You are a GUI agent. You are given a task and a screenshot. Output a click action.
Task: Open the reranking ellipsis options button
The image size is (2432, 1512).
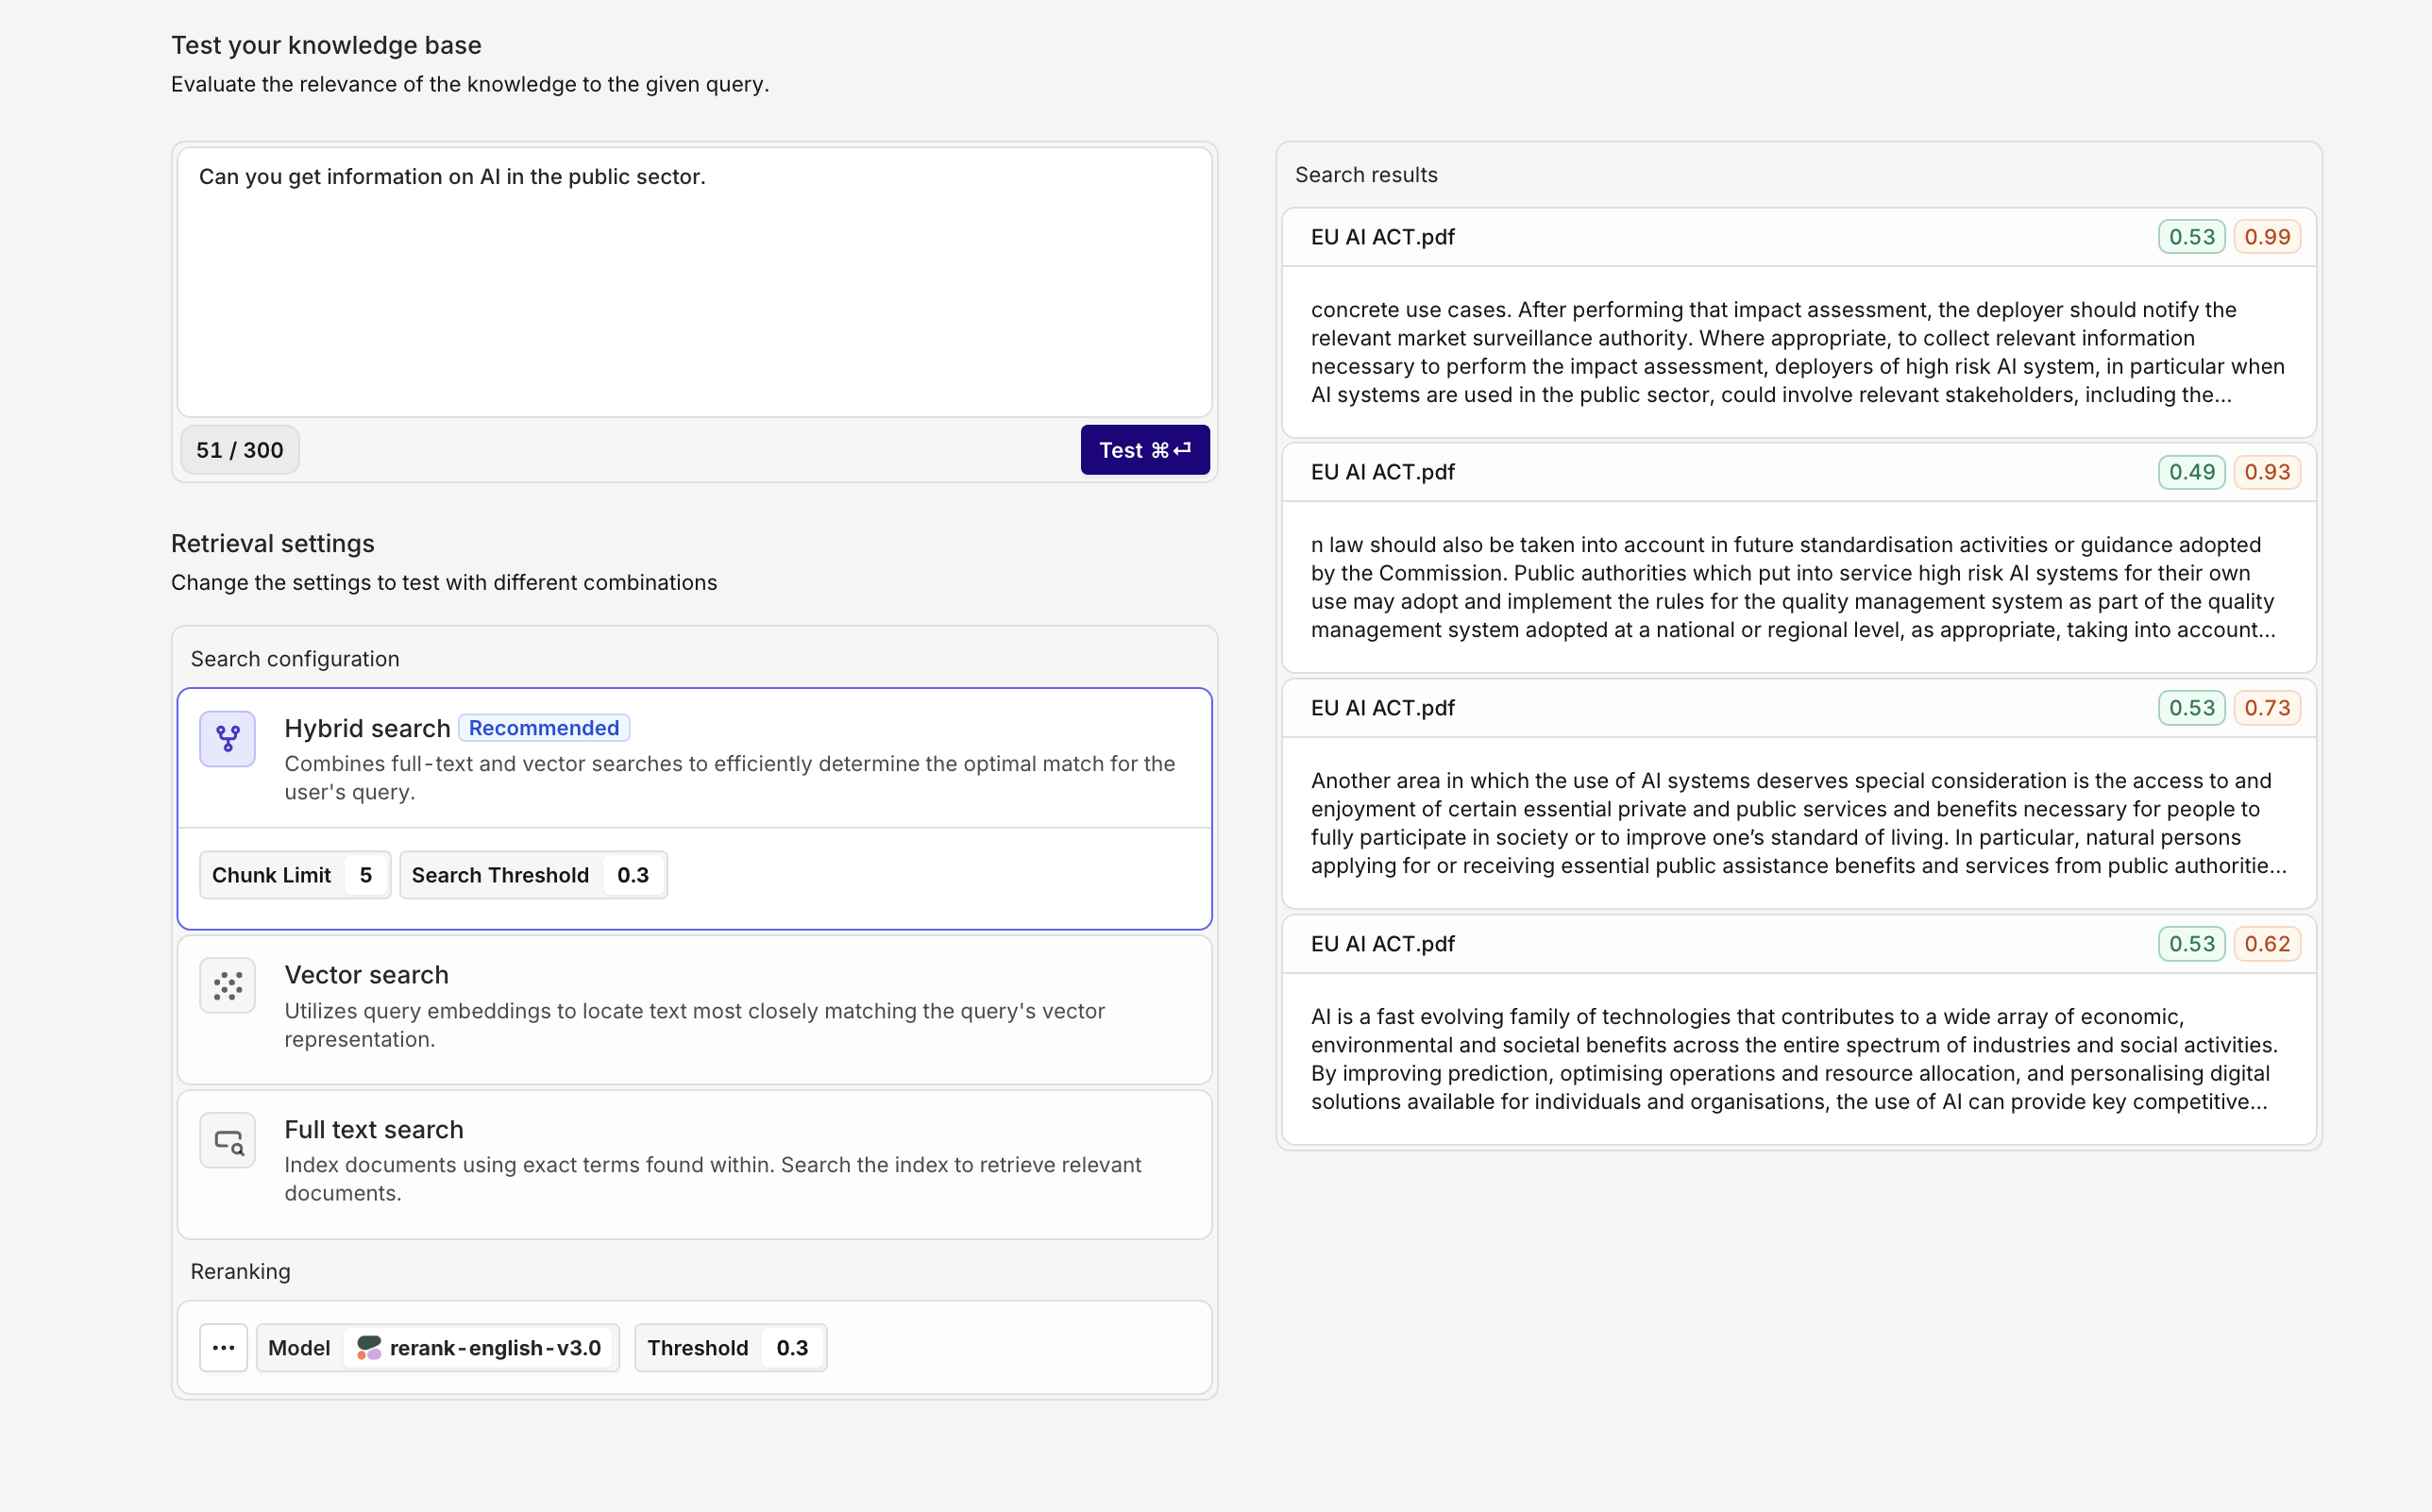pyautogui.click(x=223, y=1348)
